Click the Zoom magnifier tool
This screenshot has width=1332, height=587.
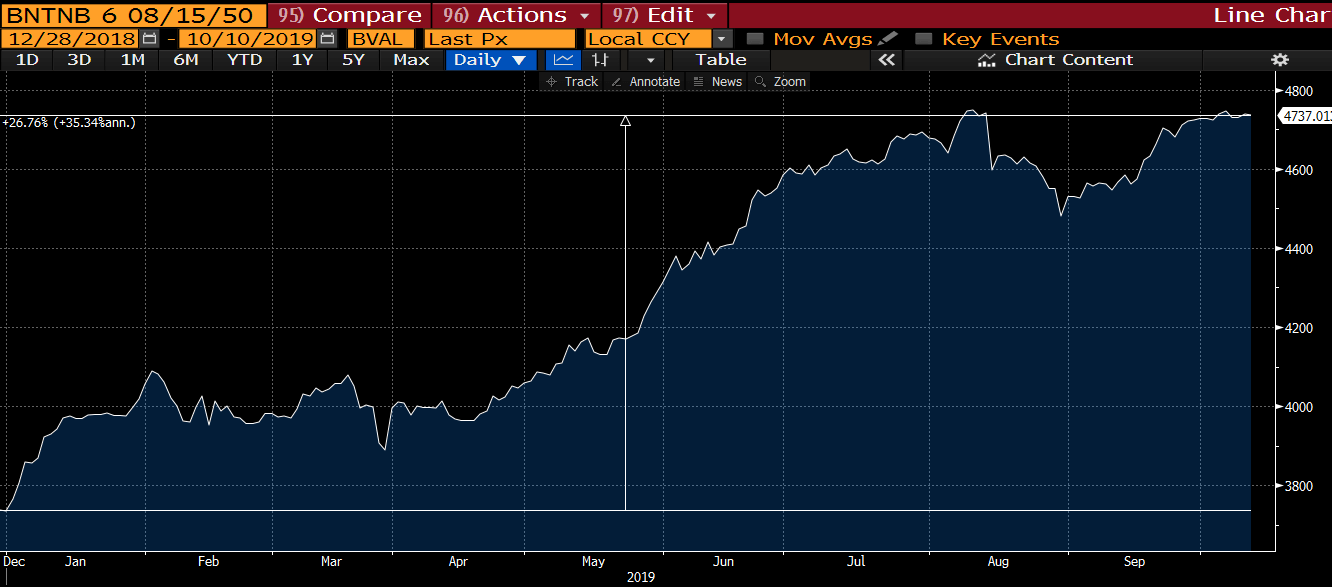click(x=780, y=82)
